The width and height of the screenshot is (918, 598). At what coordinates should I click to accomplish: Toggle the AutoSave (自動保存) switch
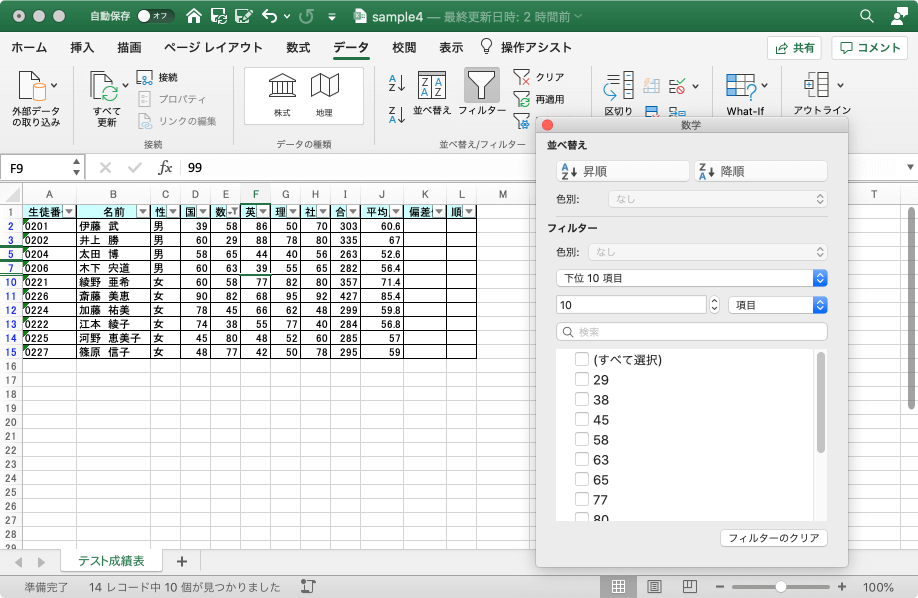pyautogui.click(x=155, y=16)
